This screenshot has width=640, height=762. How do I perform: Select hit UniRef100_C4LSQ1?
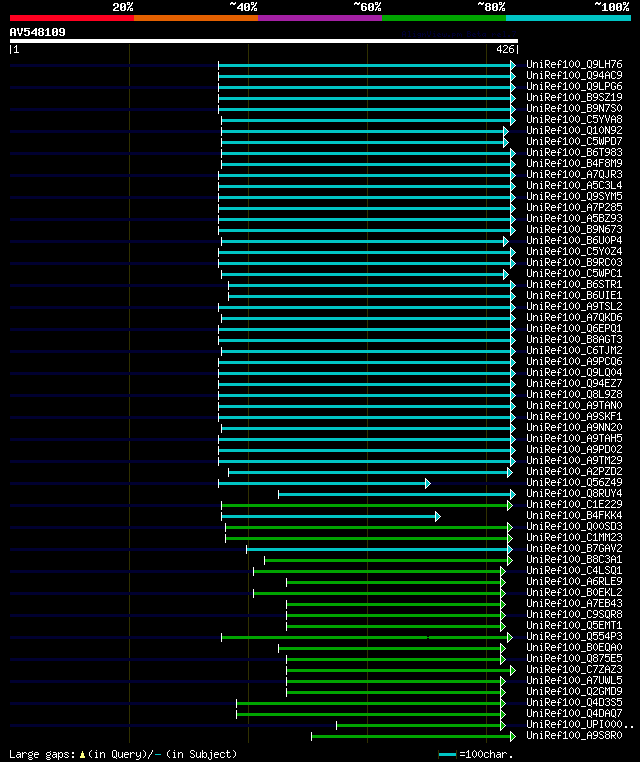pos(574,570)
